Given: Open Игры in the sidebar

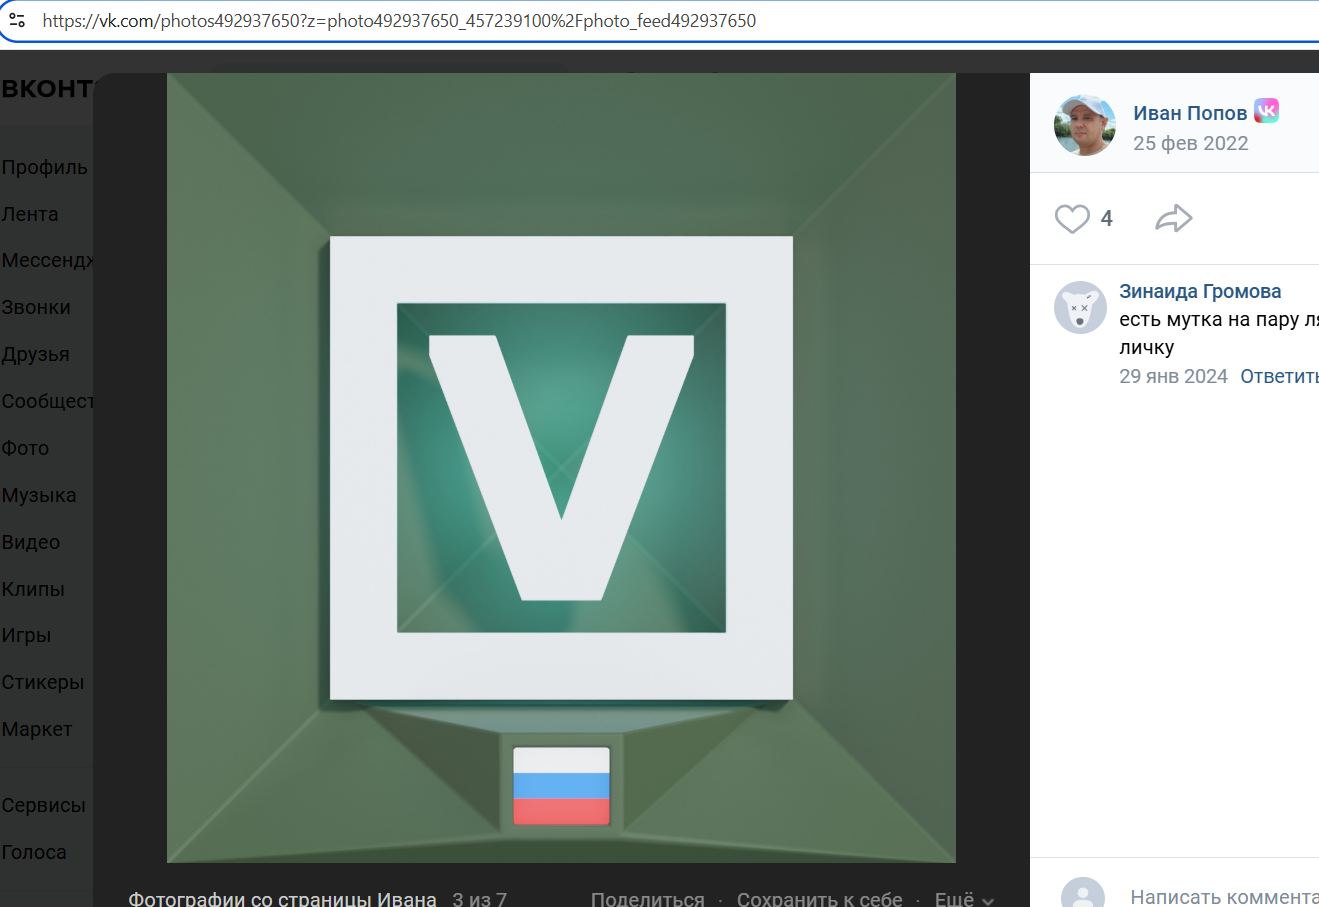Looking at the screenshot, I should tap(26, 636).
